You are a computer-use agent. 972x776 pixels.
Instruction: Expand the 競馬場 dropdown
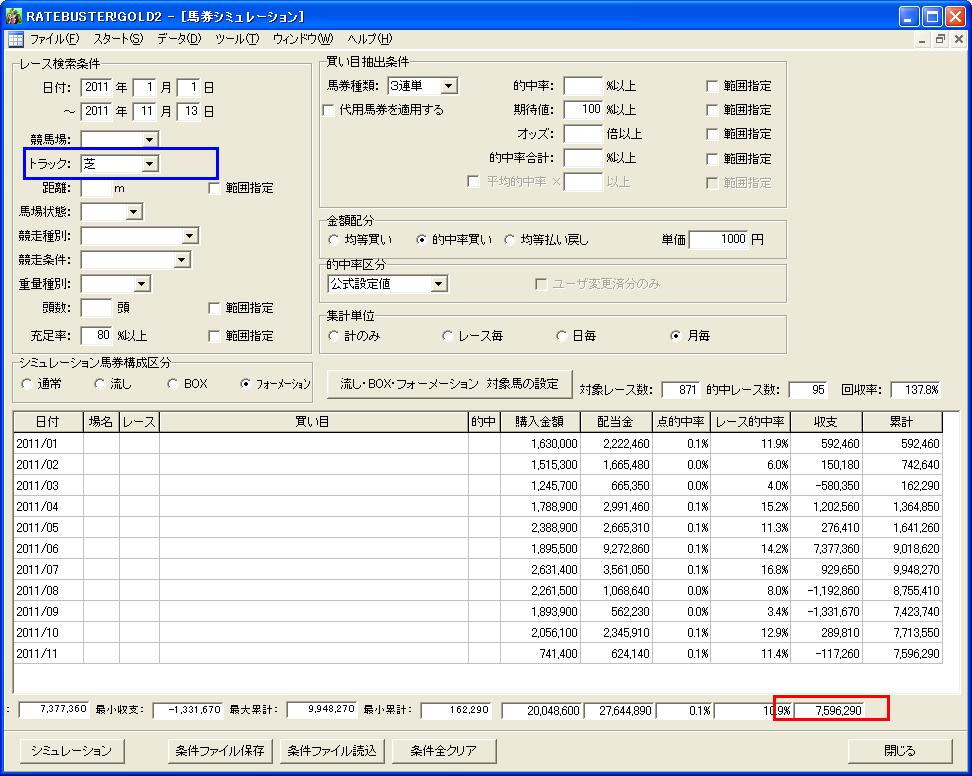[149, 139]
